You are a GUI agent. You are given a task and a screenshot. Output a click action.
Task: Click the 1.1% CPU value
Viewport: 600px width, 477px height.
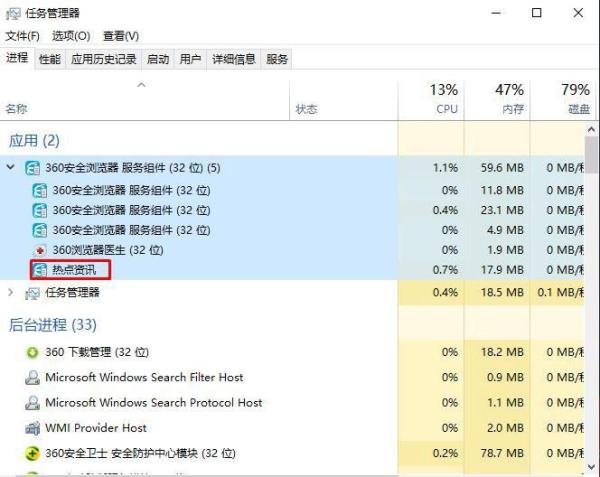[x=445, y=168]
